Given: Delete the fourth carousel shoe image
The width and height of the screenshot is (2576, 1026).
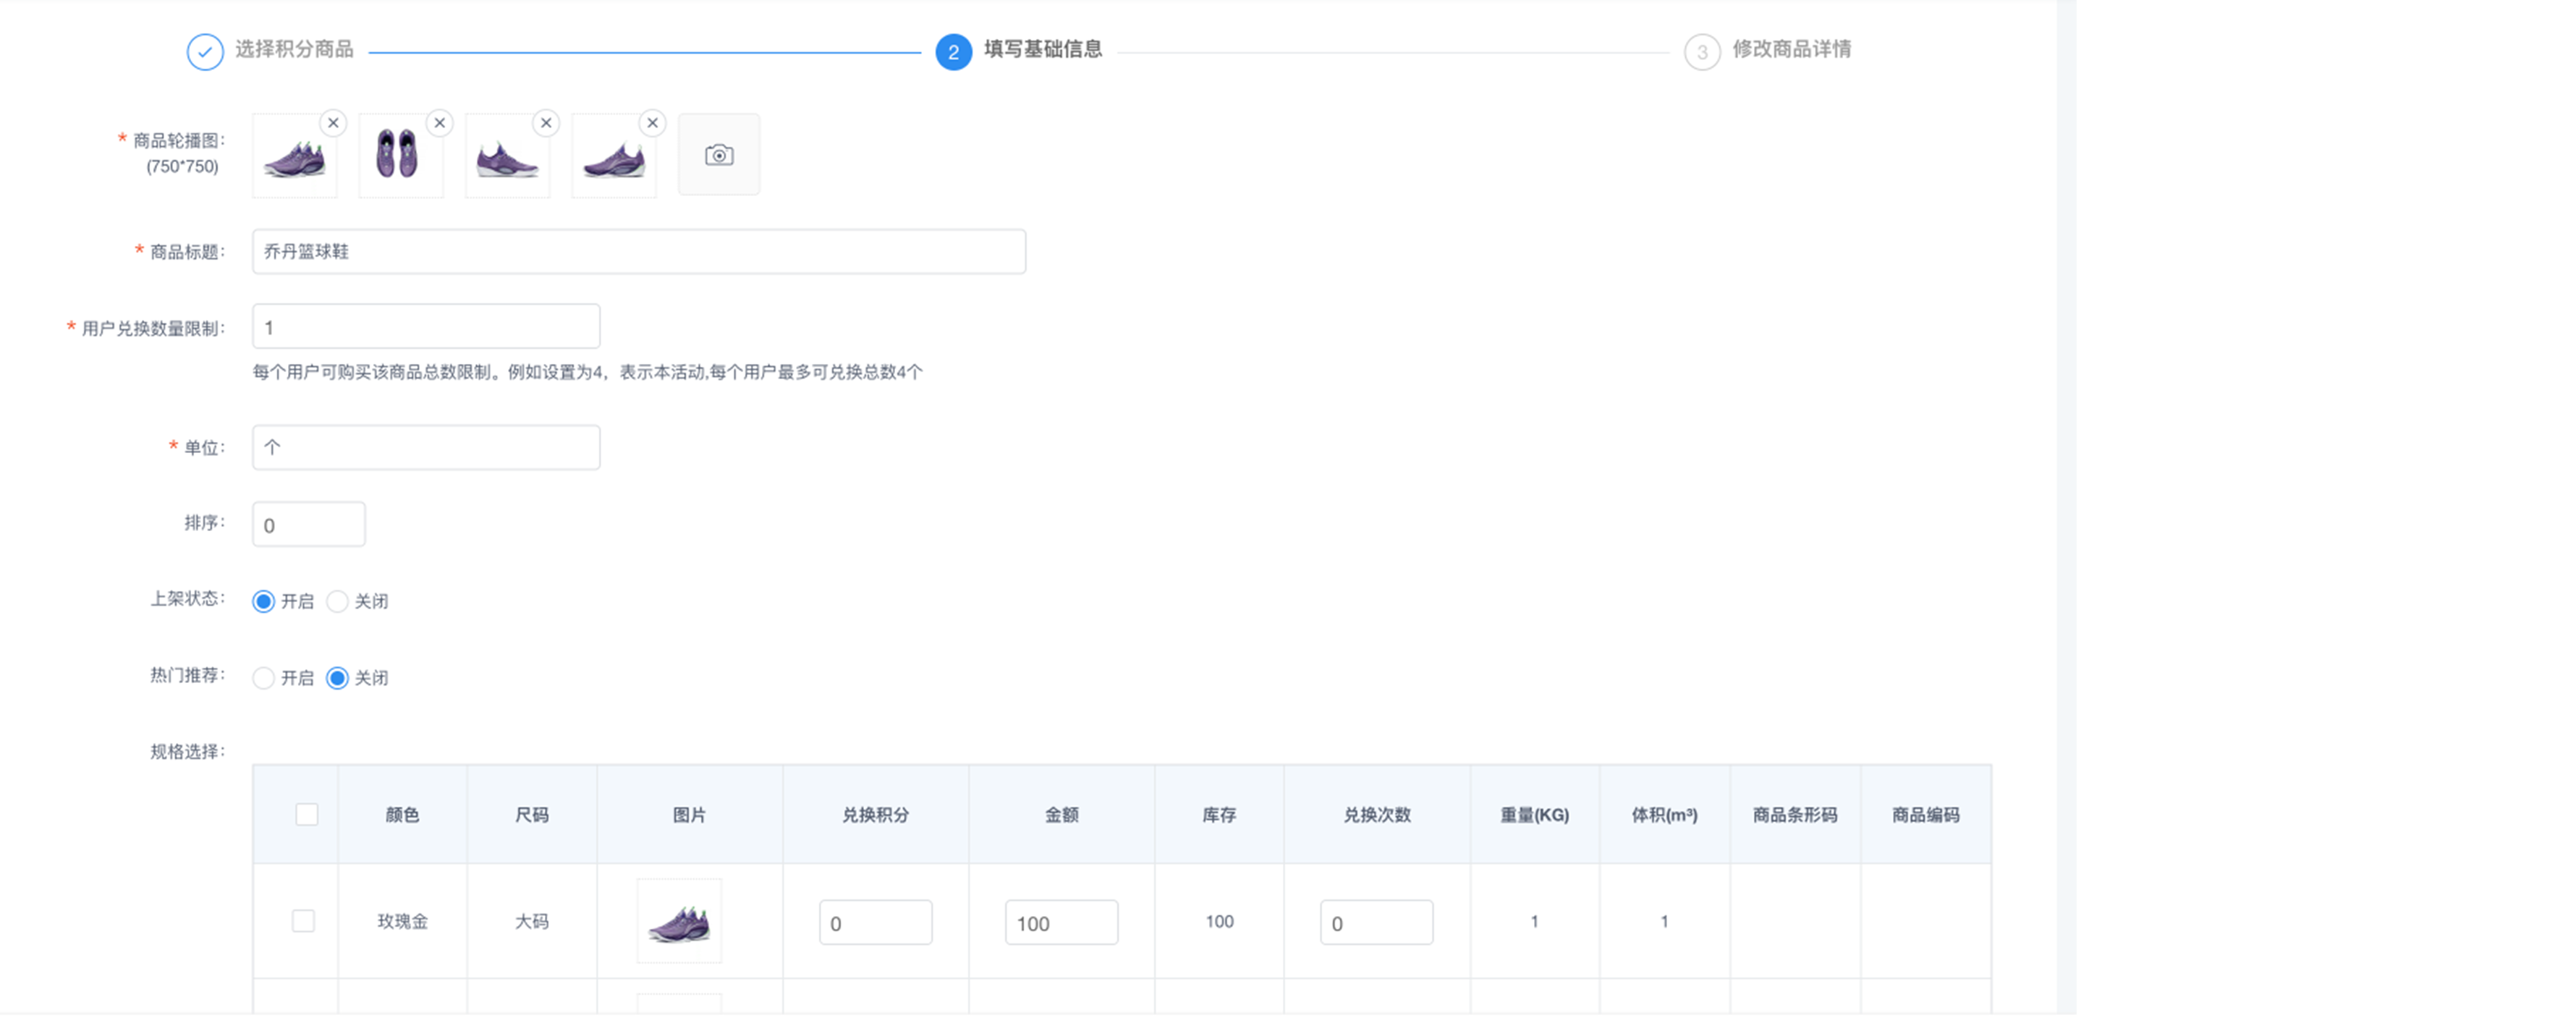Looking at the screenshot, I should coord(653,123).
